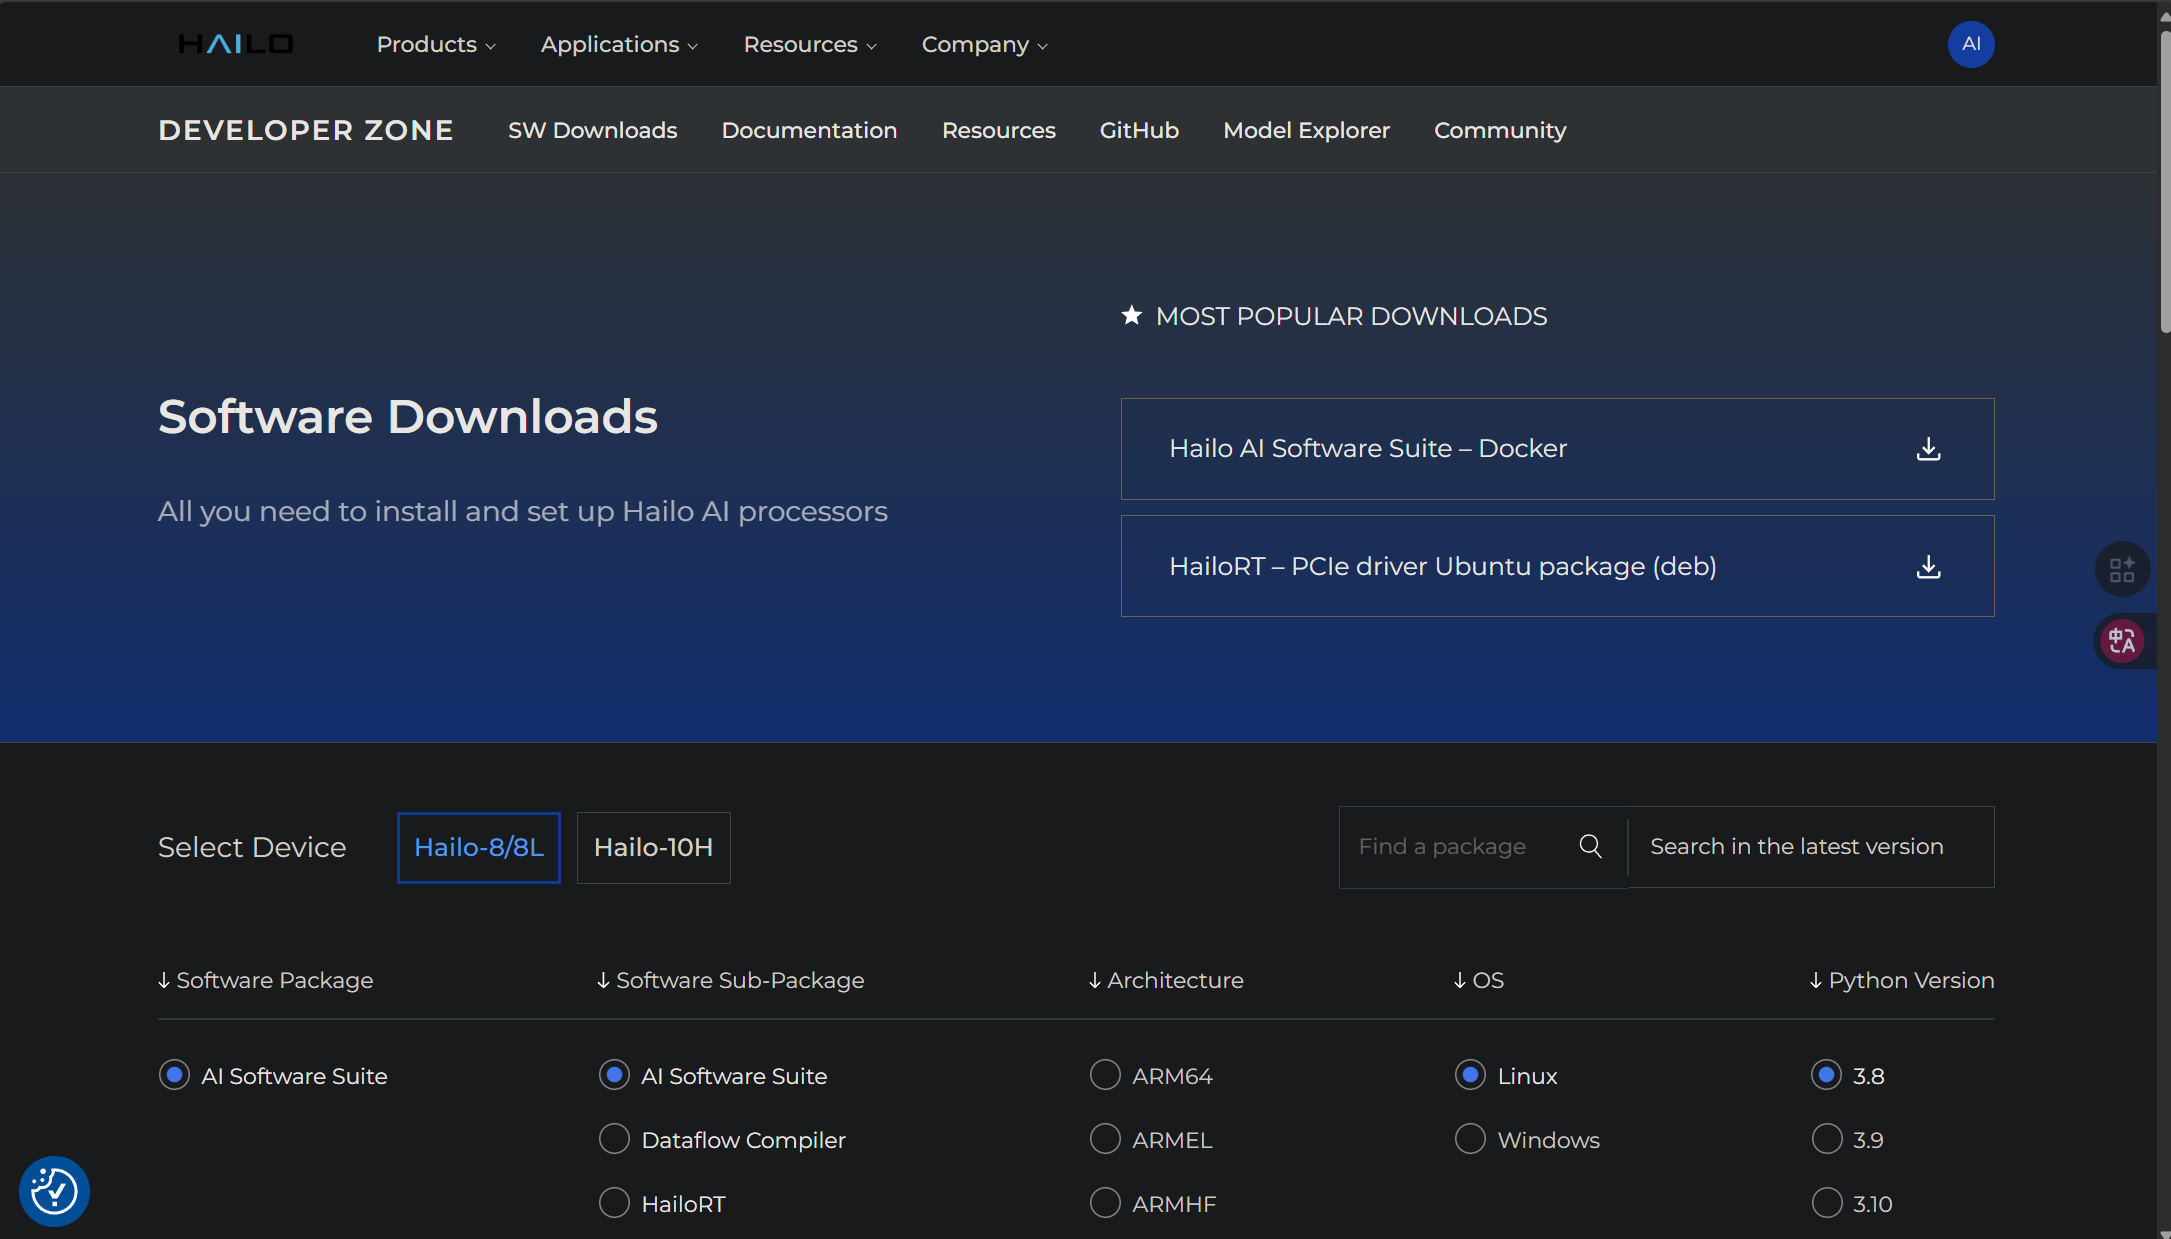Screen dimensions: 2171x1239
Task: Open the grid apps floating icon
Action: (x=2122, y=570)
